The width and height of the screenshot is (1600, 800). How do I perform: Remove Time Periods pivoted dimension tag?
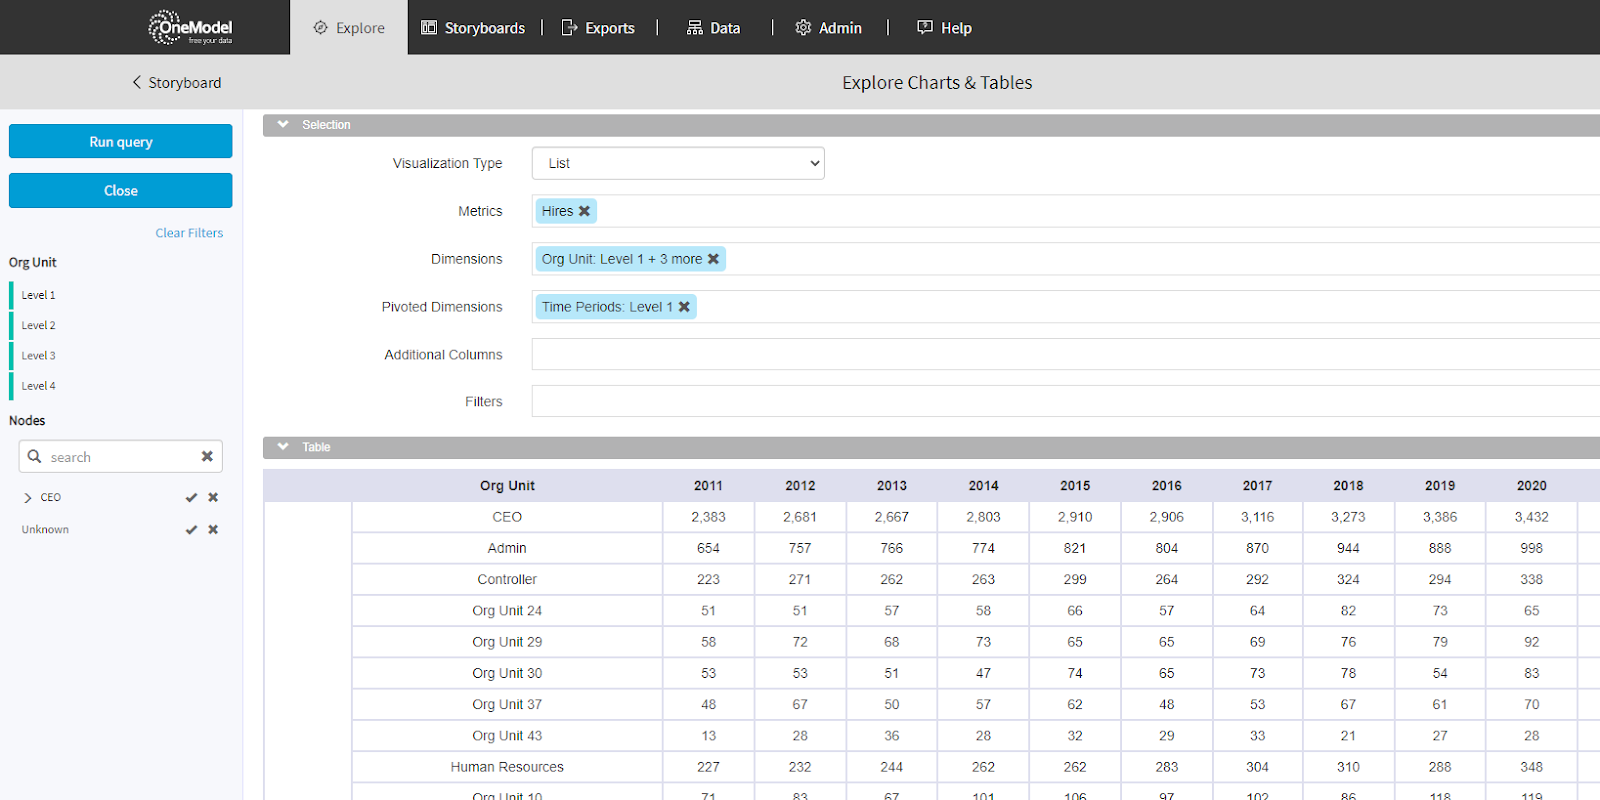pos(684,307)
